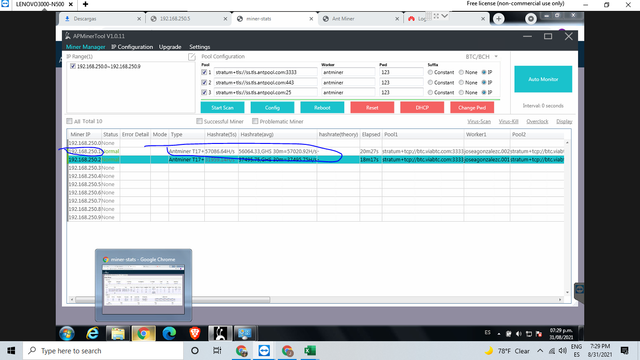Open new TeamViewer session tab with plus
The image size is (640, 360).
[85, 4]
